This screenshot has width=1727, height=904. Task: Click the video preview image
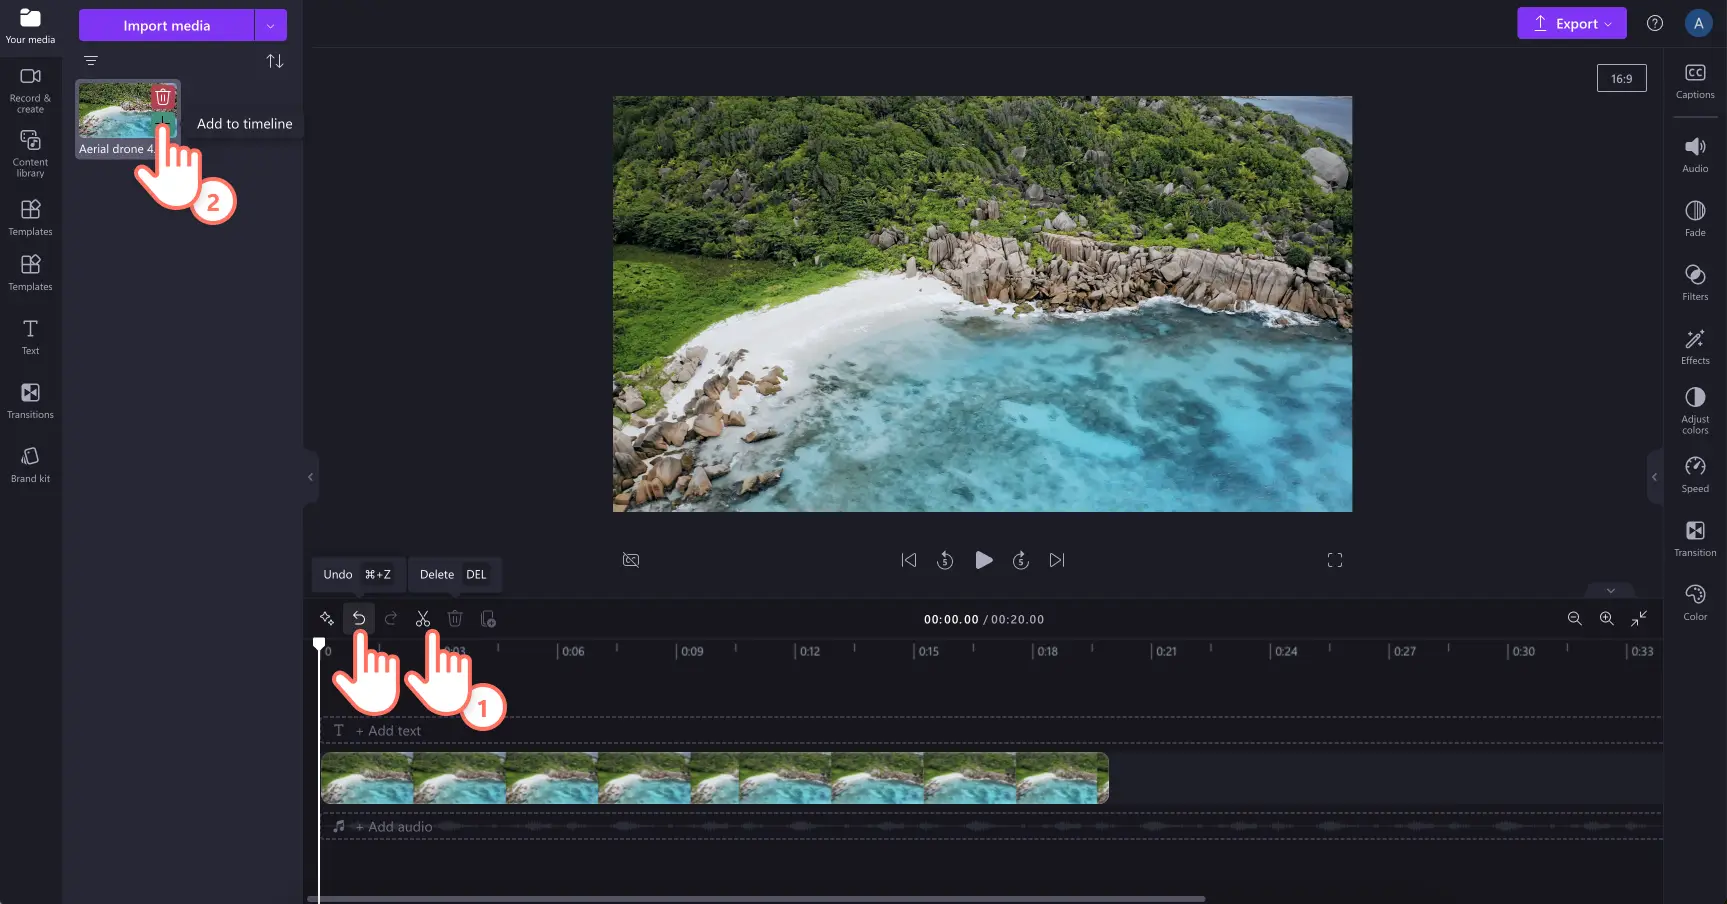pyautogui.click(x=982, y=304)
